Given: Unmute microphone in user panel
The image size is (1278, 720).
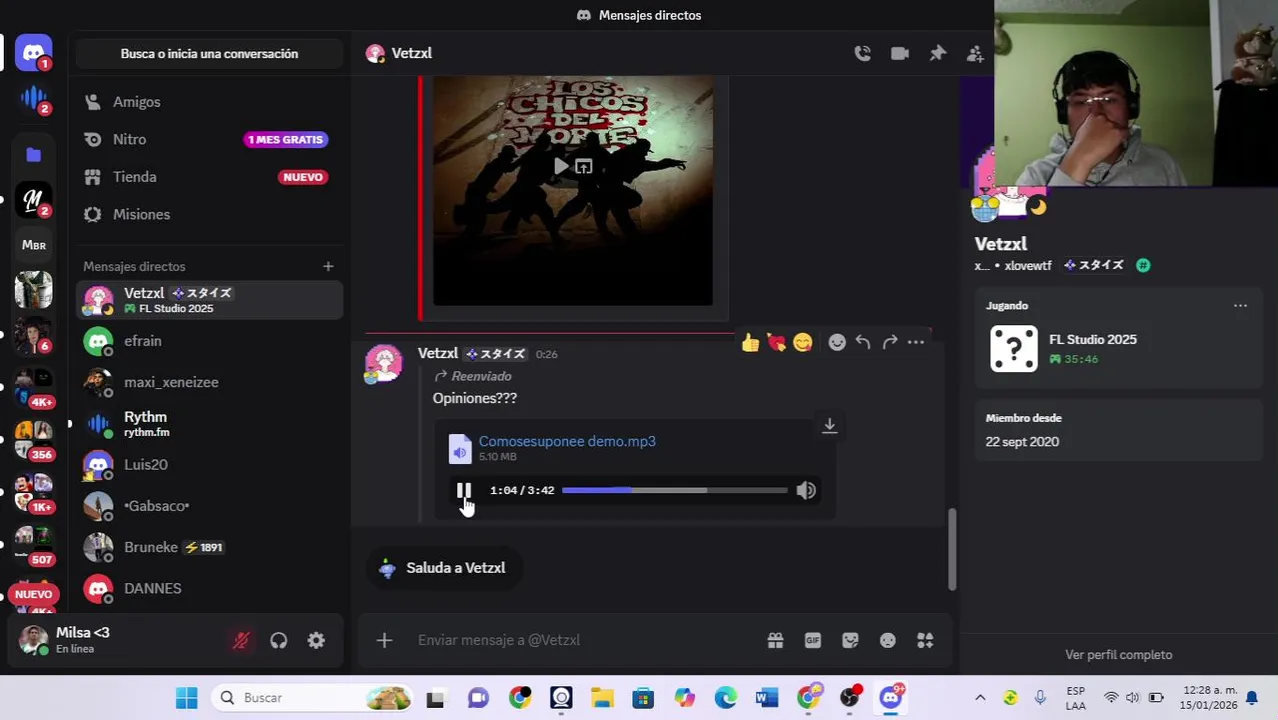Looking at the screenshot, I should coord(241,641).
